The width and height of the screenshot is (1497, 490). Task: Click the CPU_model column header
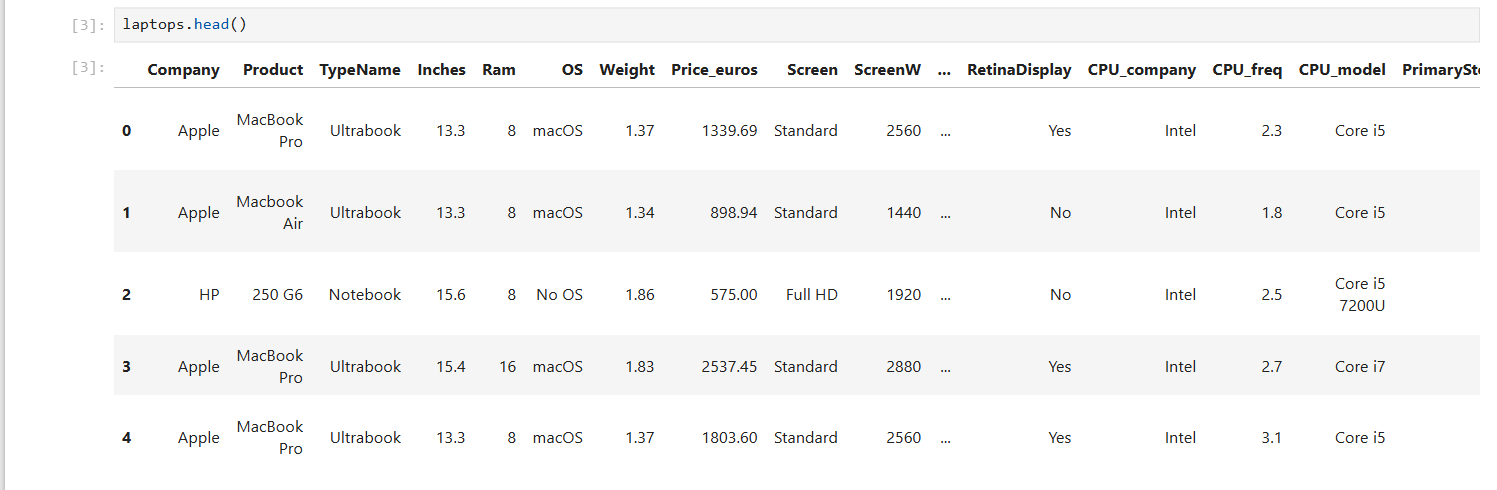pyautogui.click(x=1342, y=70)
